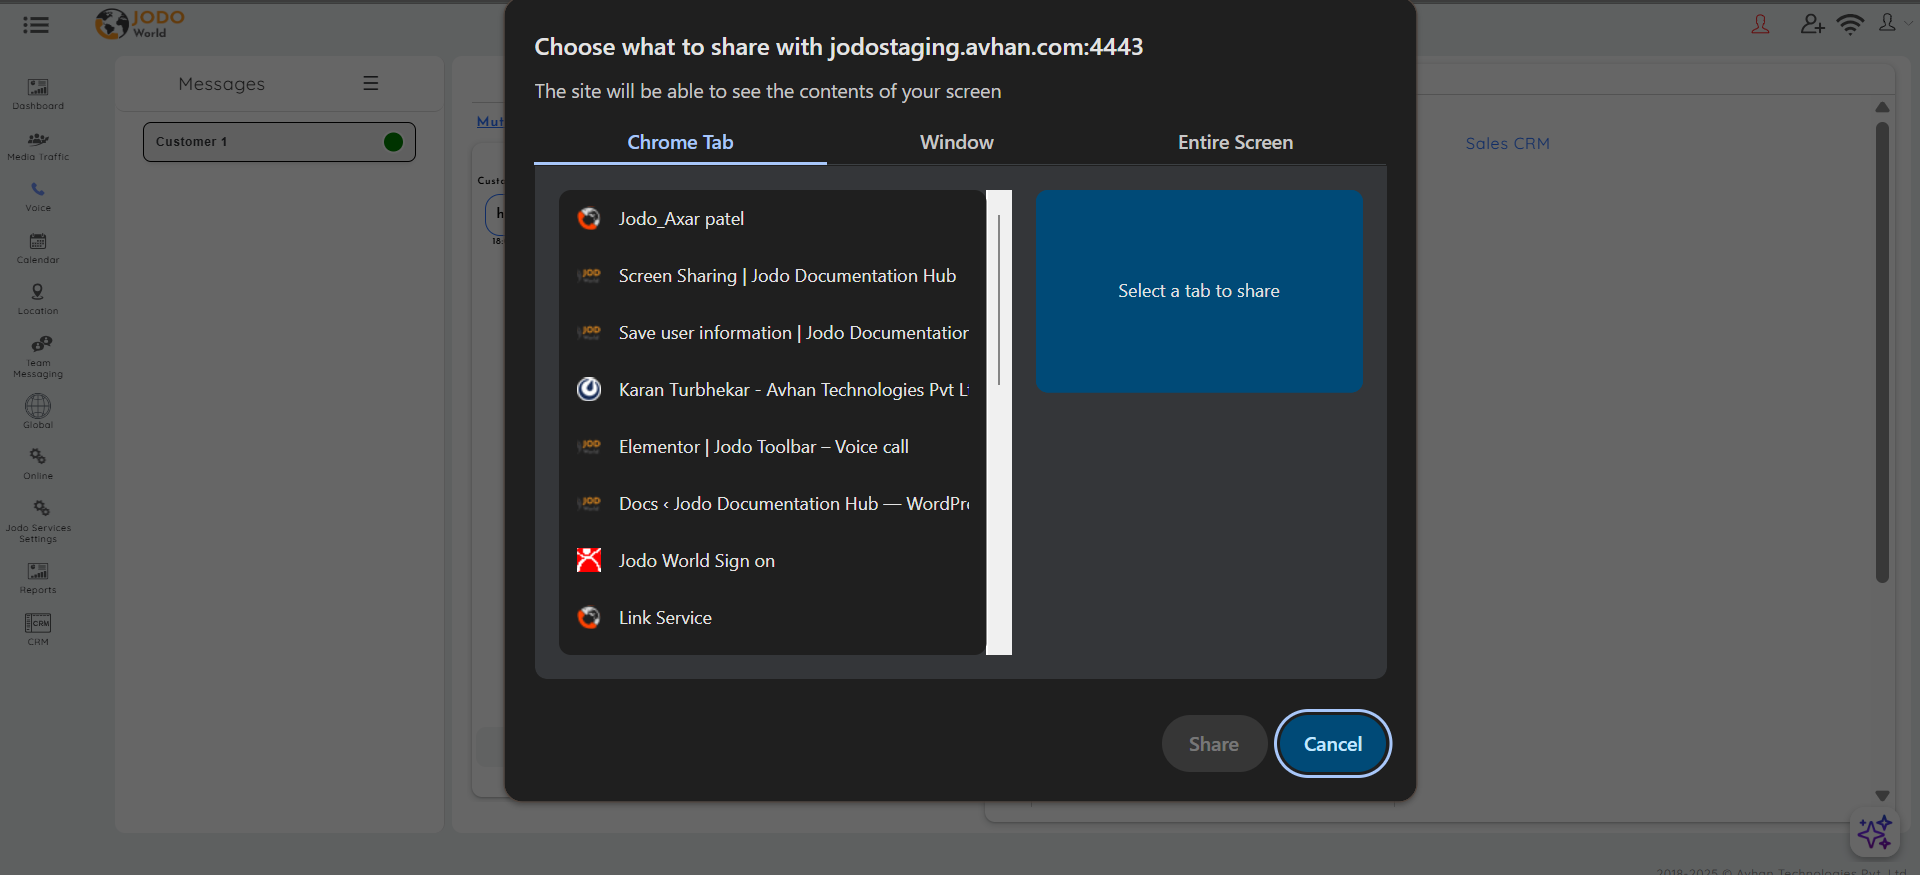The height and width of the screenshot is (875, 1920).
Task: Select Screen Sharing | Jodo Documentation Hub entry
Action: tap(772, 275)
